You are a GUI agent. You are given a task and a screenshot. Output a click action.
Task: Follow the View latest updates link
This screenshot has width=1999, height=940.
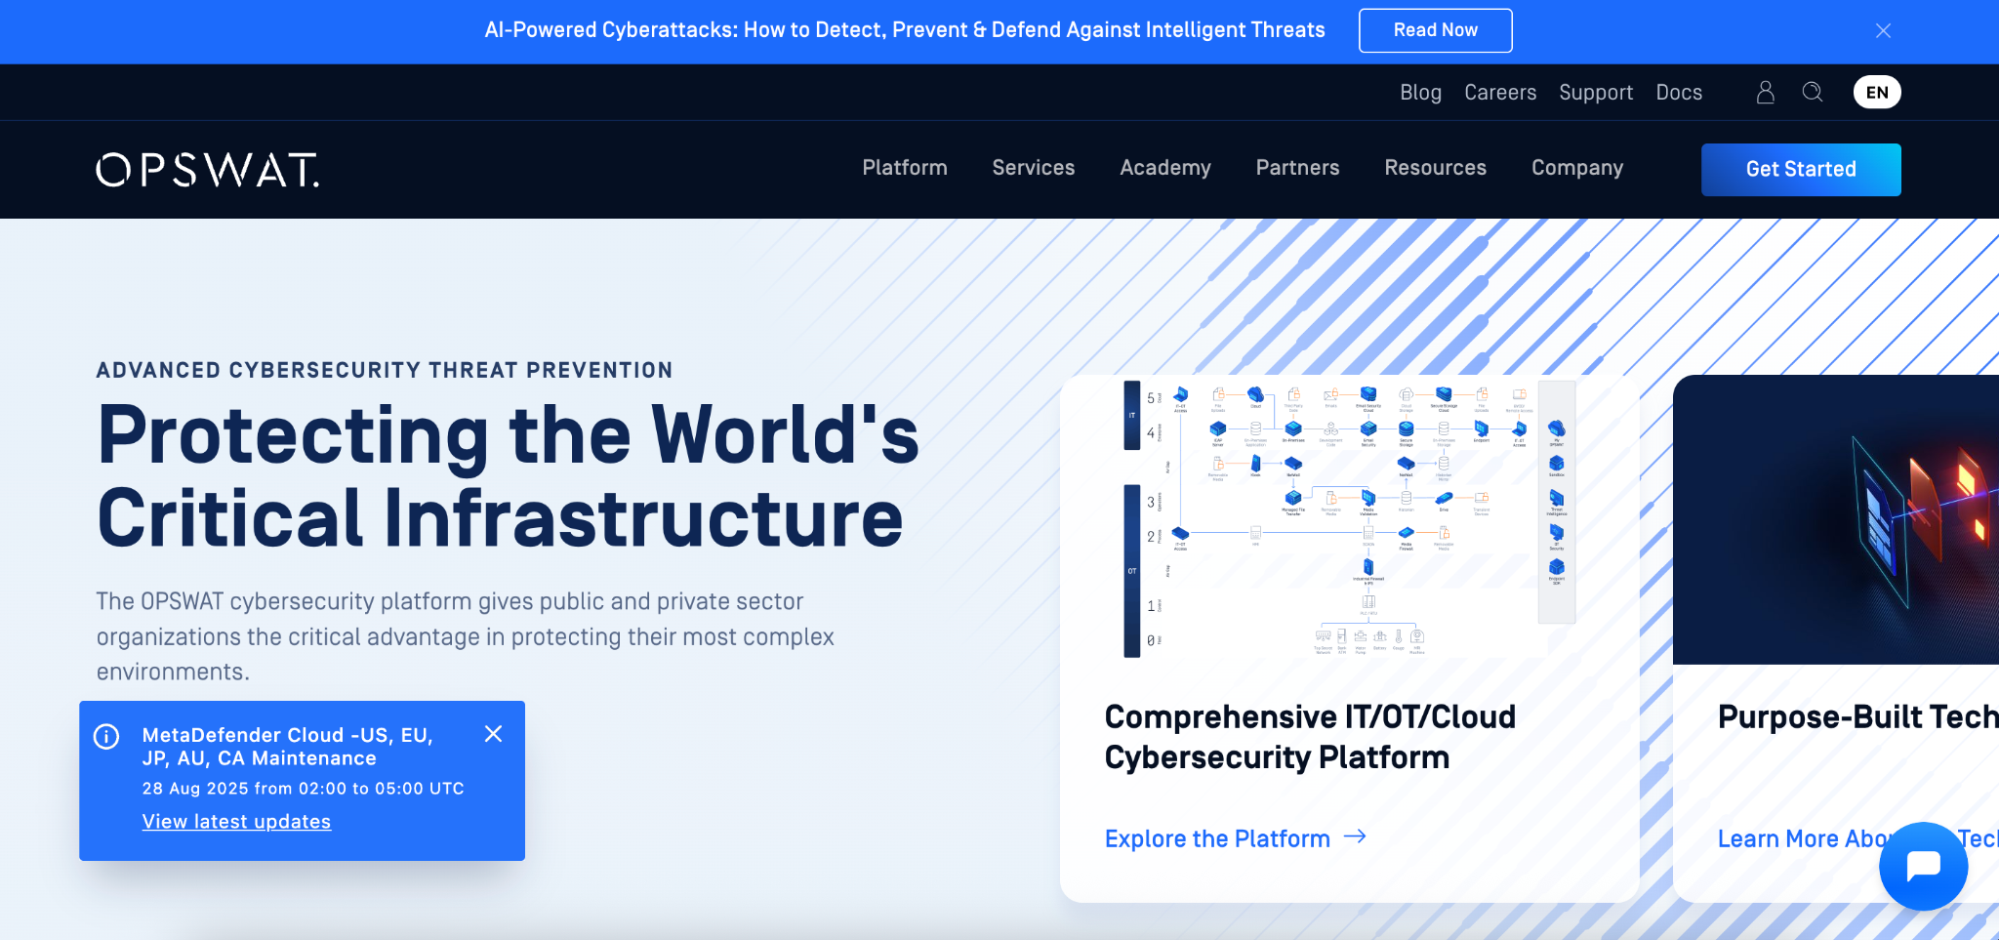tap(236, 822)
